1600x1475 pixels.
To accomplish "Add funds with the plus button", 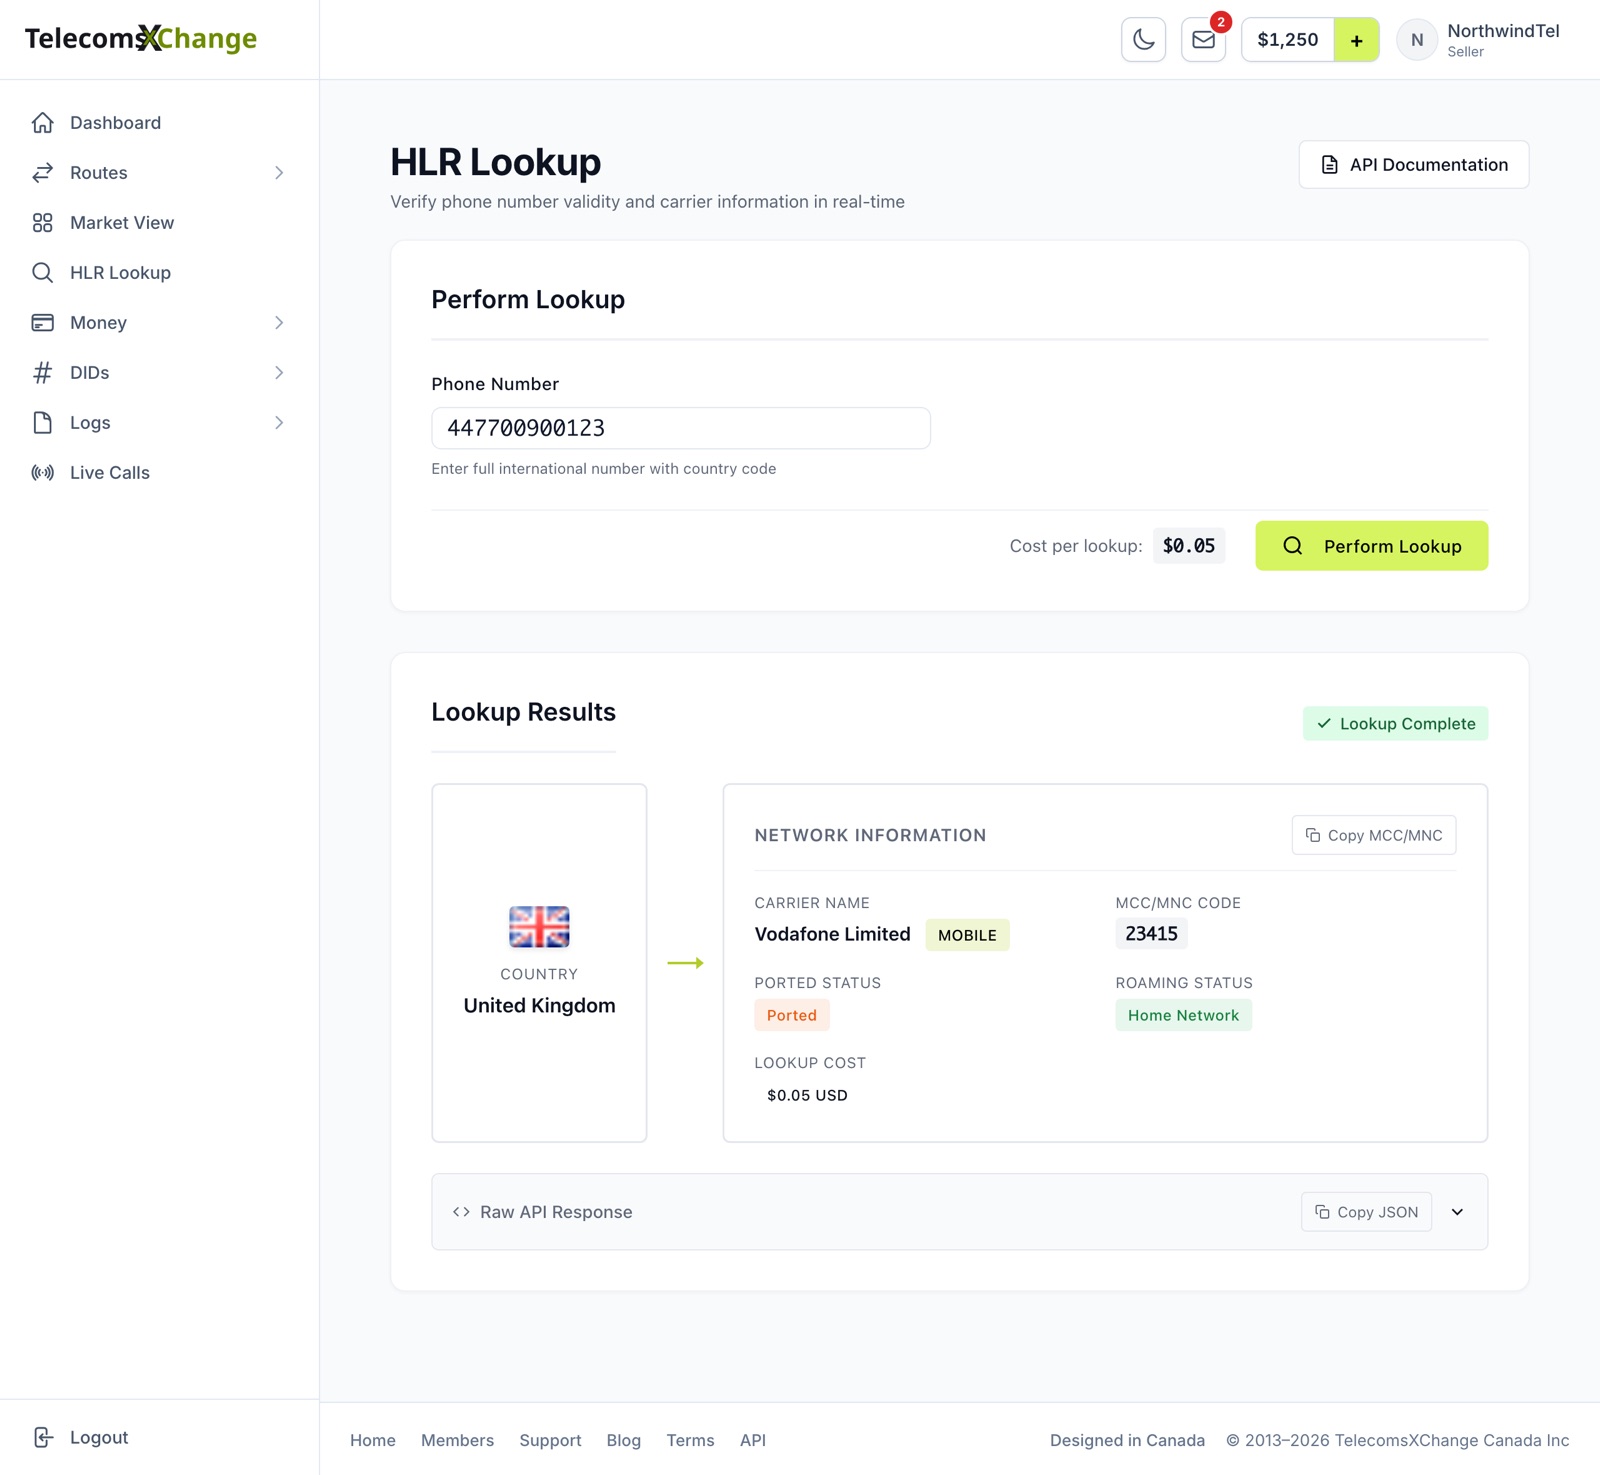I will pos(1356,40).
